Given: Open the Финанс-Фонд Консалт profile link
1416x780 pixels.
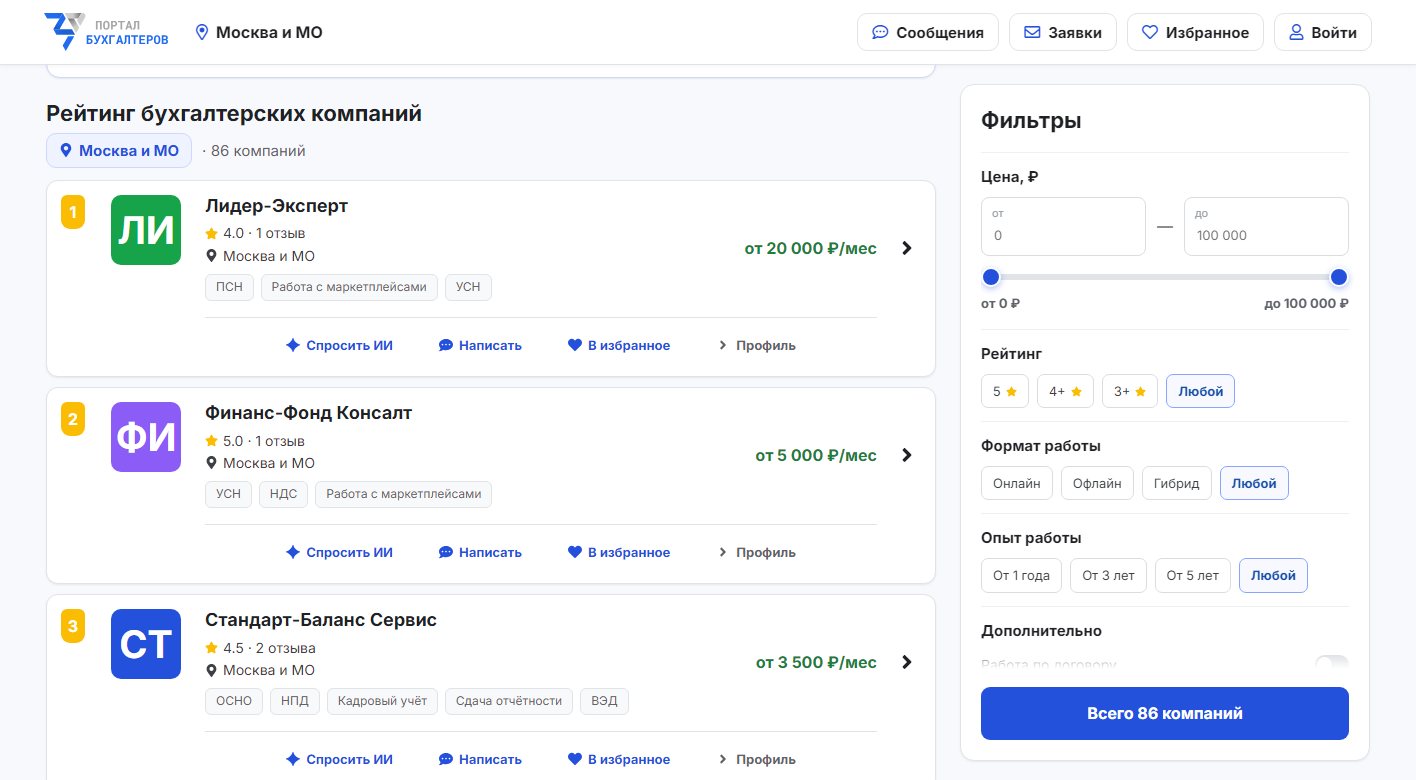Looking at the screenshot, I should point(757,552).
